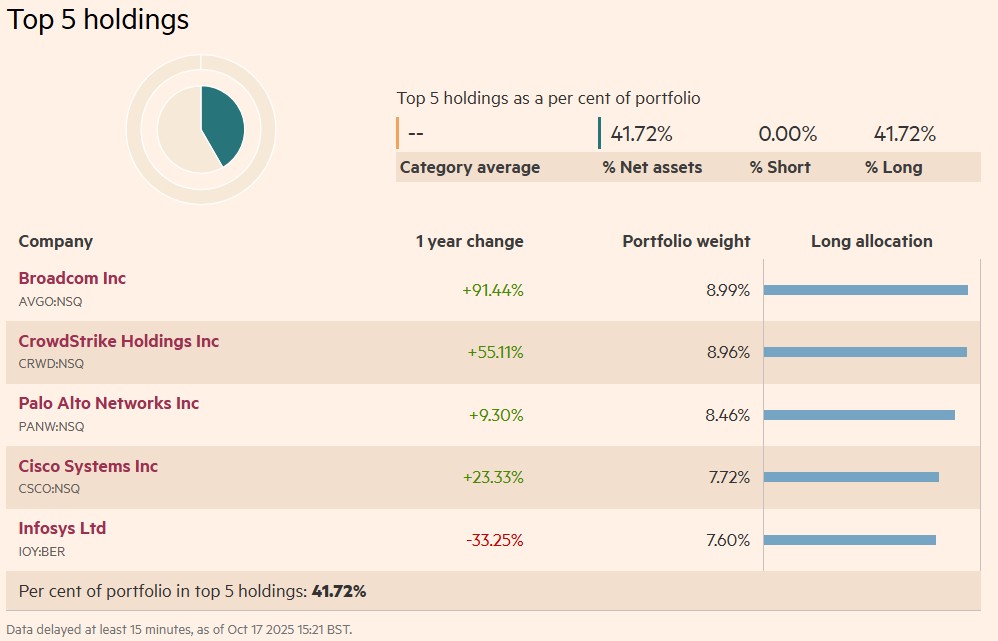Viewport: 998px width, 641px height.
Task: Open the Infosys Ltd company link
Action: (62, 528)
